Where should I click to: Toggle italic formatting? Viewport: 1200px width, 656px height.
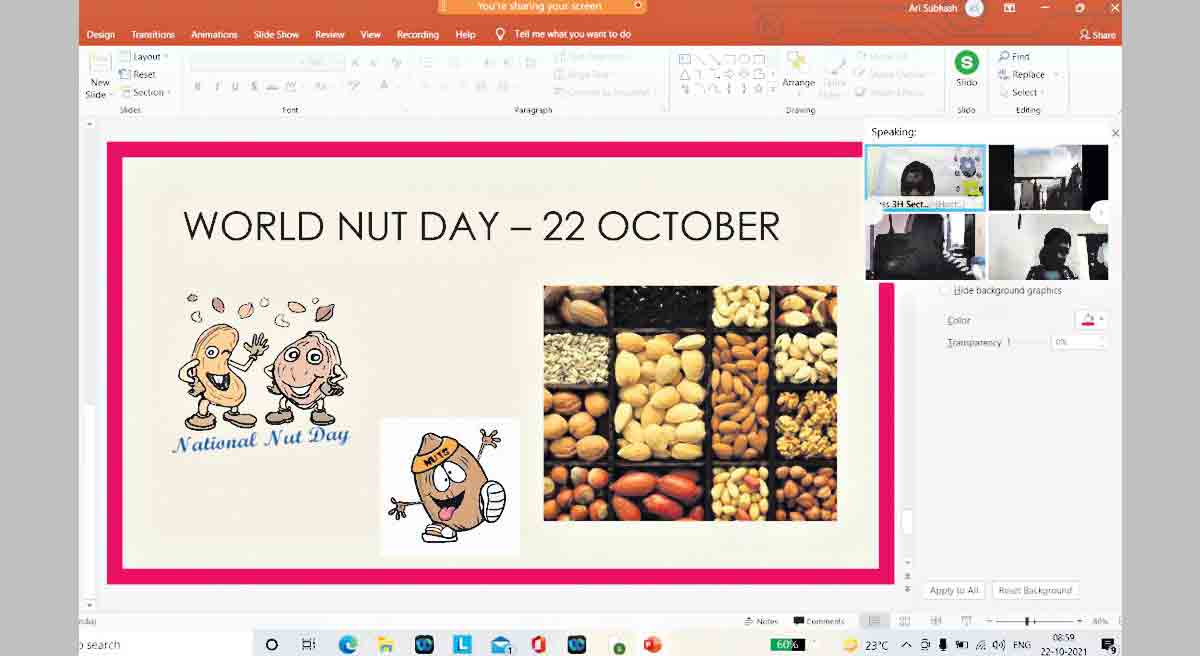click(218, 87)
